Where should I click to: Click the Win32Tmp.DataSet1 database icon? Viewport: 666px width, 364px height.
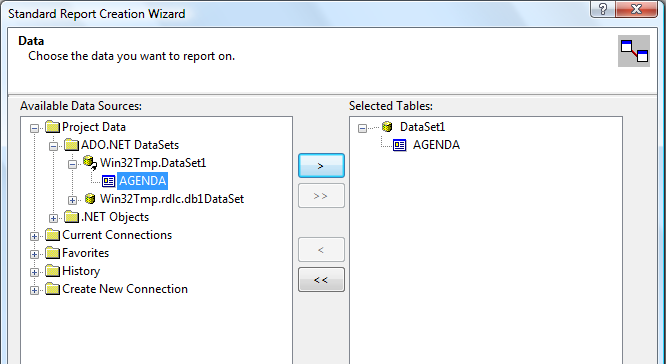90,163
